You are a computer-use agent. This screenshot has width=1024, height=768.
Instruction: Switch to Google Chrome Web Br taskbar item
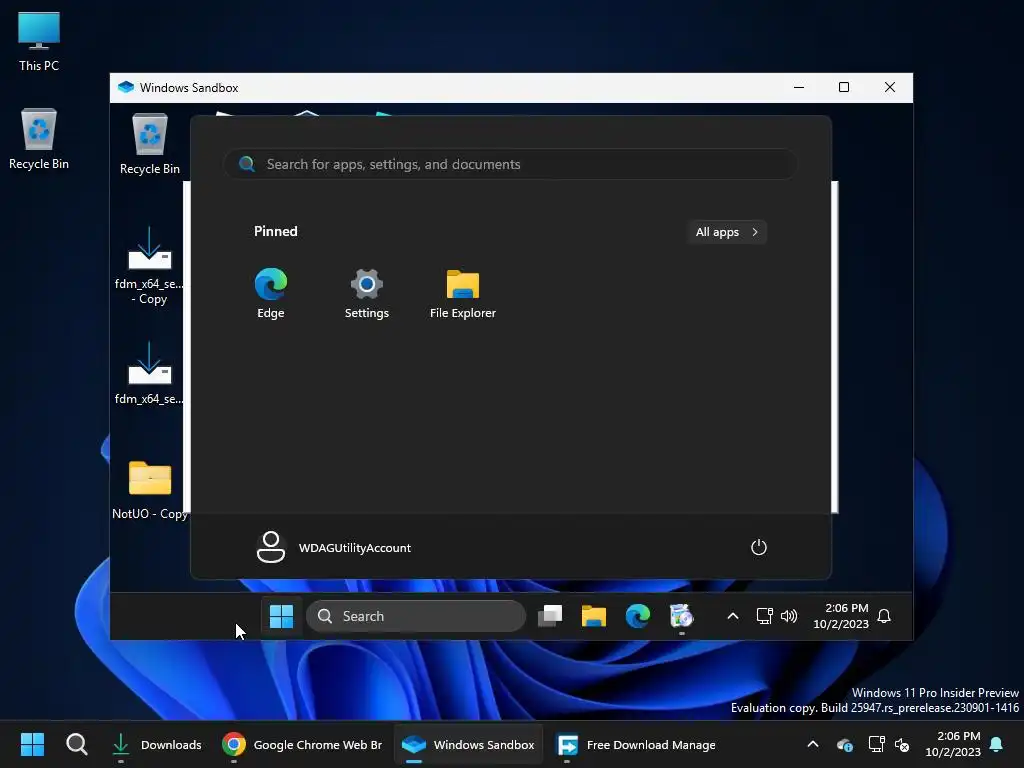click(302, 744)
